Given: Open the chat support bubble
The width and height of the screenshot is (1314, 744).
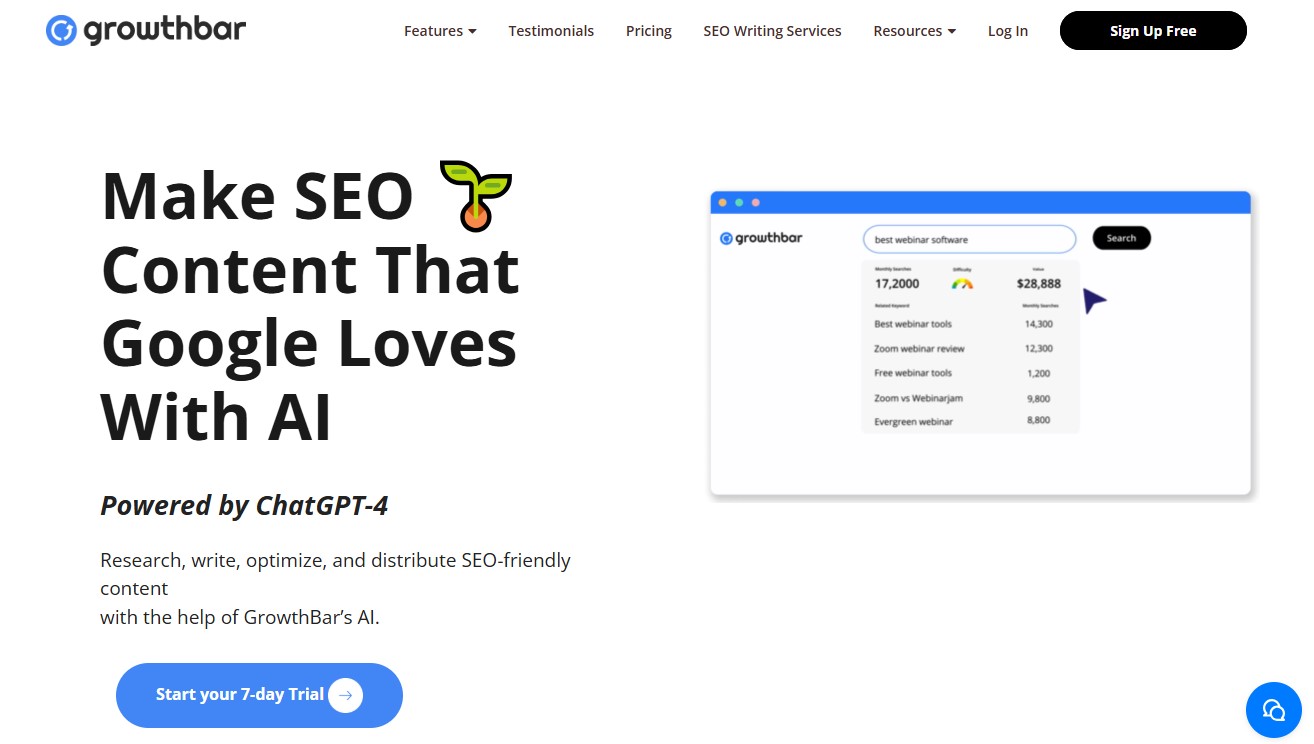Looking at the screenshot, I should 1273,710.
